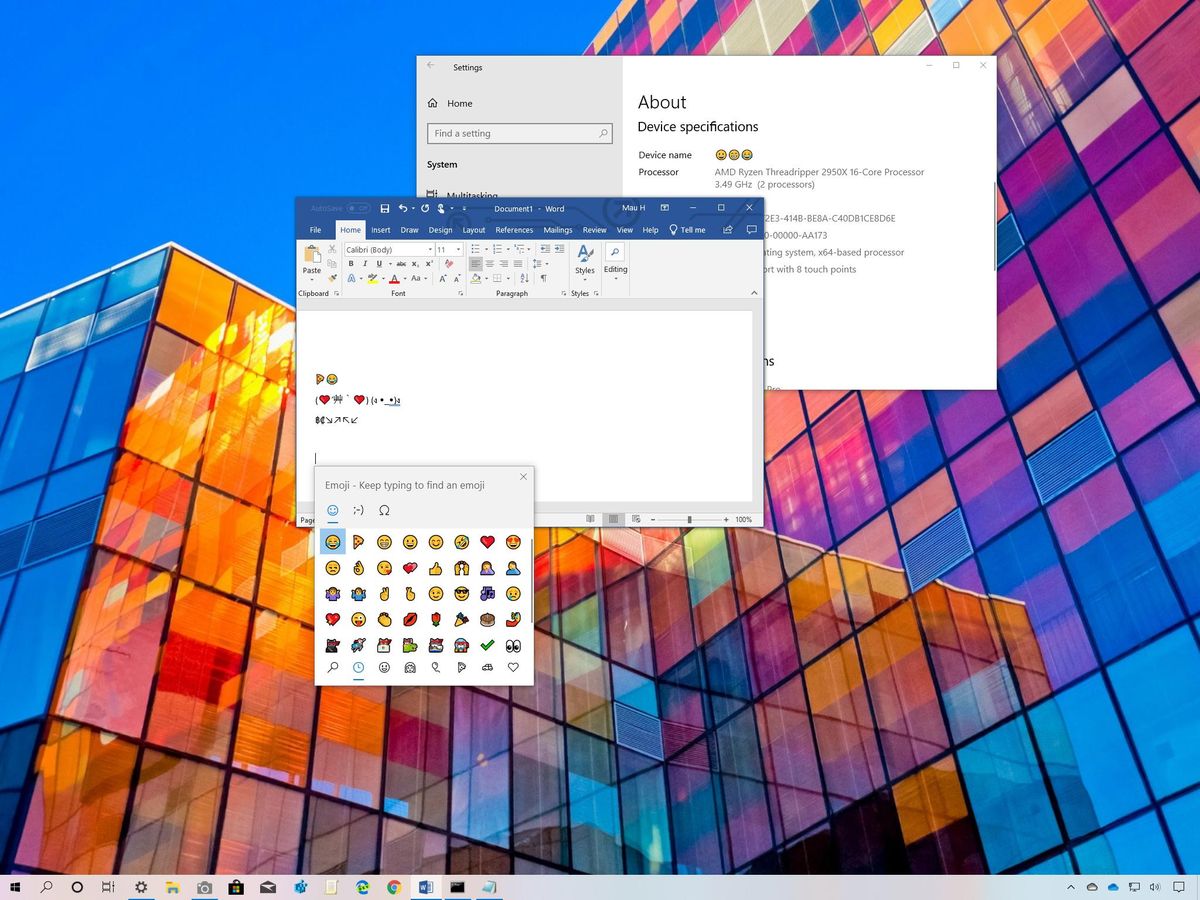1200x900 pixels.
Task: Select the Format Painter tool
Action: coord(334,277)
